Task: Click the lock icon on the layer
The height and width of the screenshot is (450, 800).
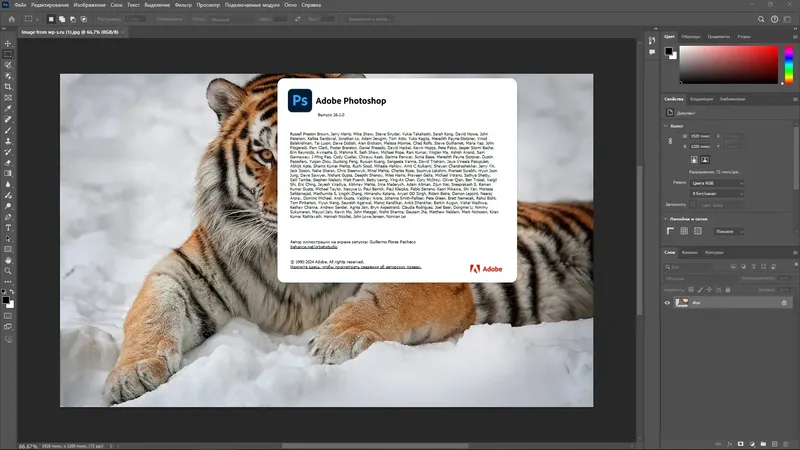Action: [784, 302]
